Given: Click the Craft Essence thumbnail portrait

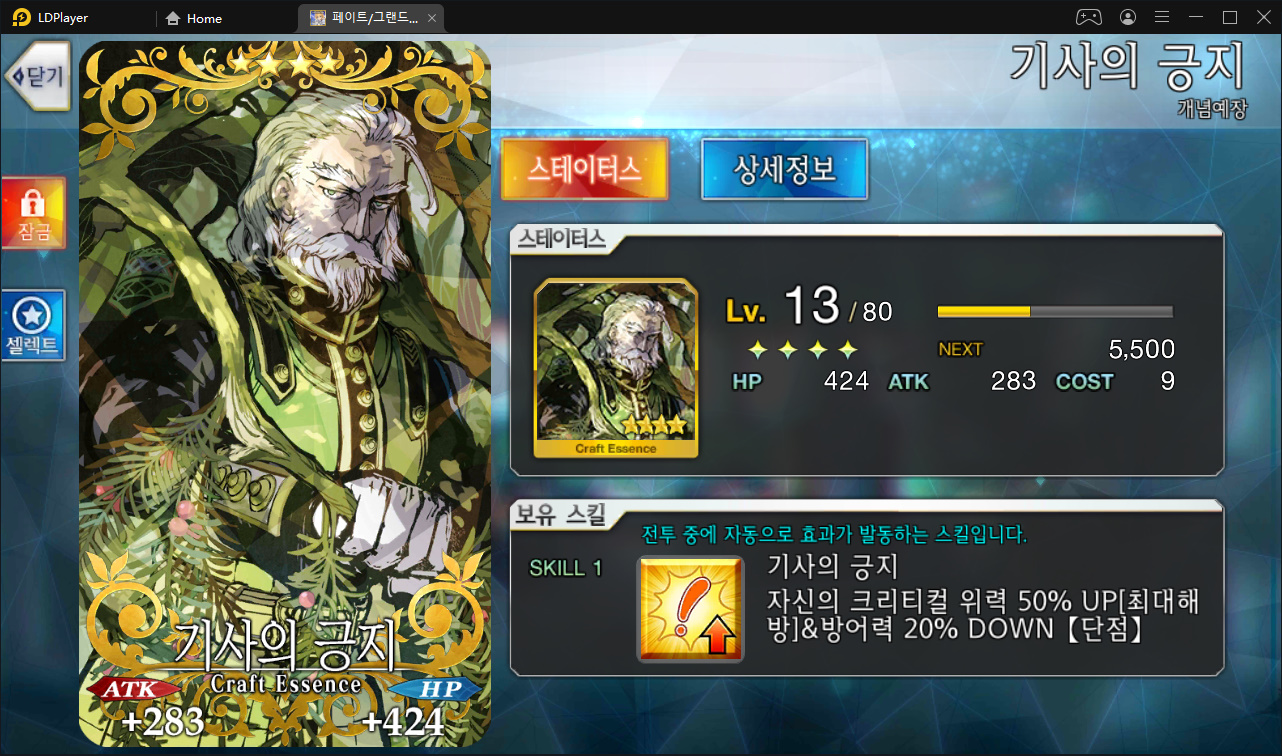Looking at the screenshot, I should click(616, 368).
